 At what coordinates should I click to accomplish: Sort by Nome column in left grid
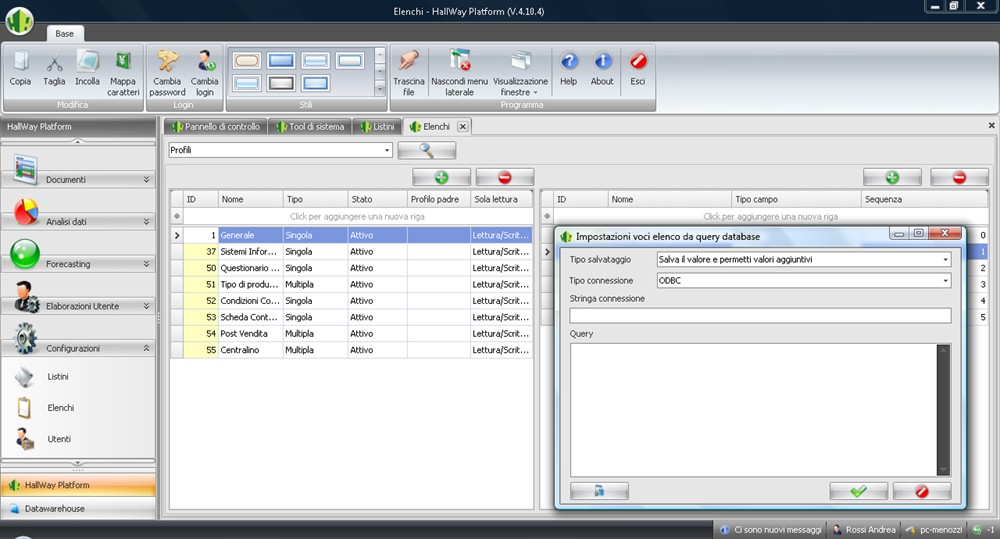(x=251, y=199)
